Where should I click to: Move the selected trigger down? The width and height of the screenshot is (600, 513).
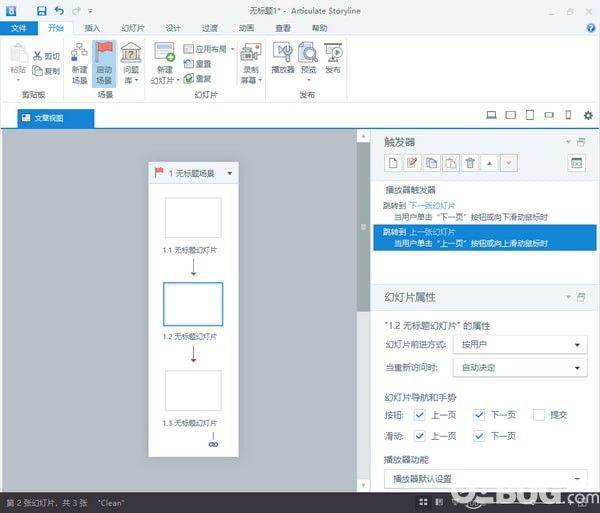click(x=509, y=163)
